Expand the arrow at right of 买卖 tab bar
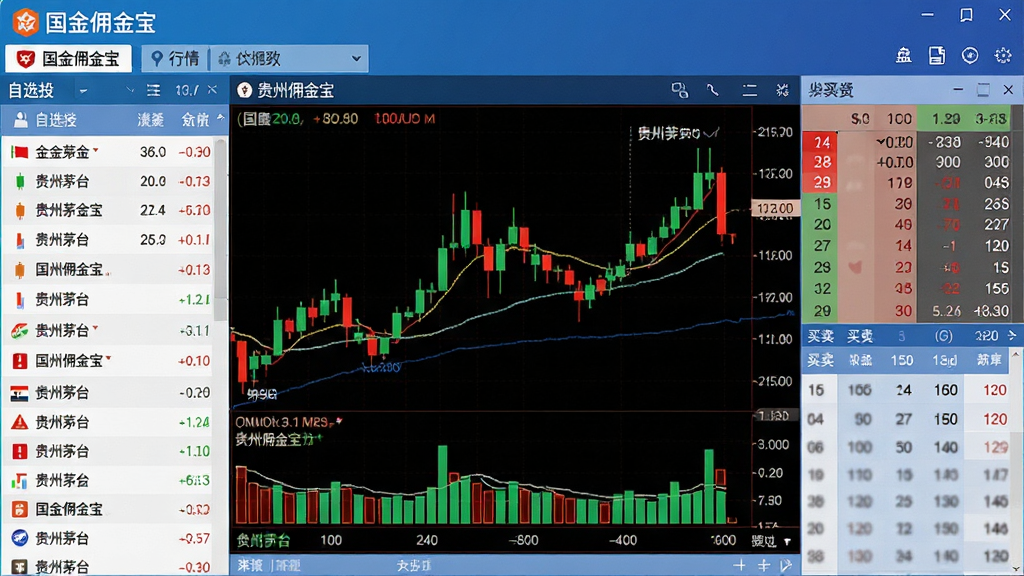This screenshot has height=576, width=1024. click(x=1012, y=336)
